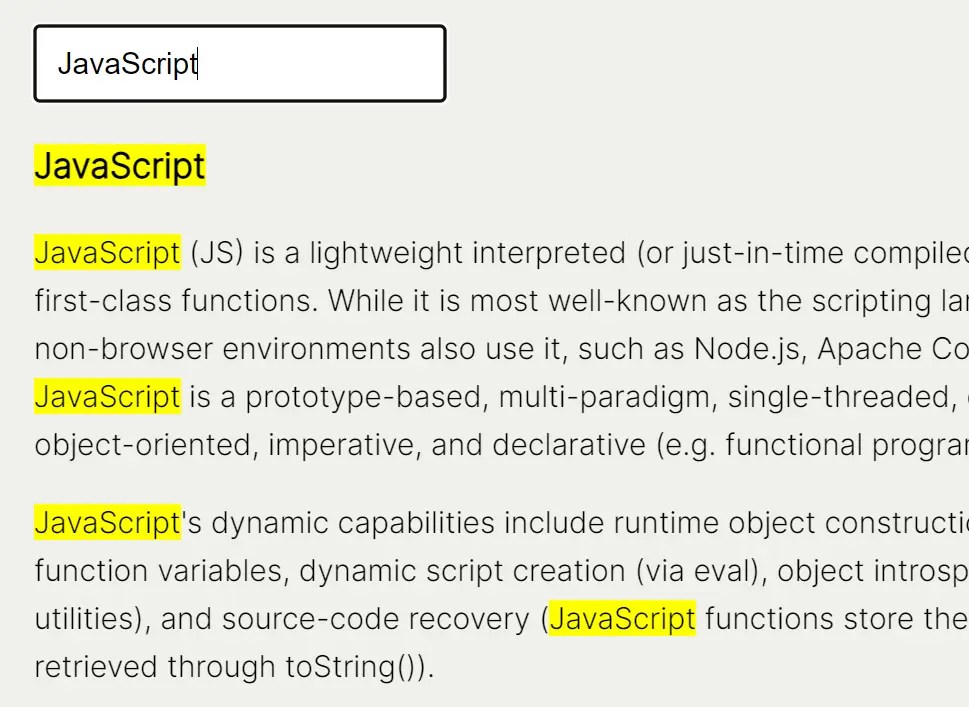Click the highlighted JavaScript near source-code recovery
The height and width of the screenshot is (707, 969).
(622, 618)
